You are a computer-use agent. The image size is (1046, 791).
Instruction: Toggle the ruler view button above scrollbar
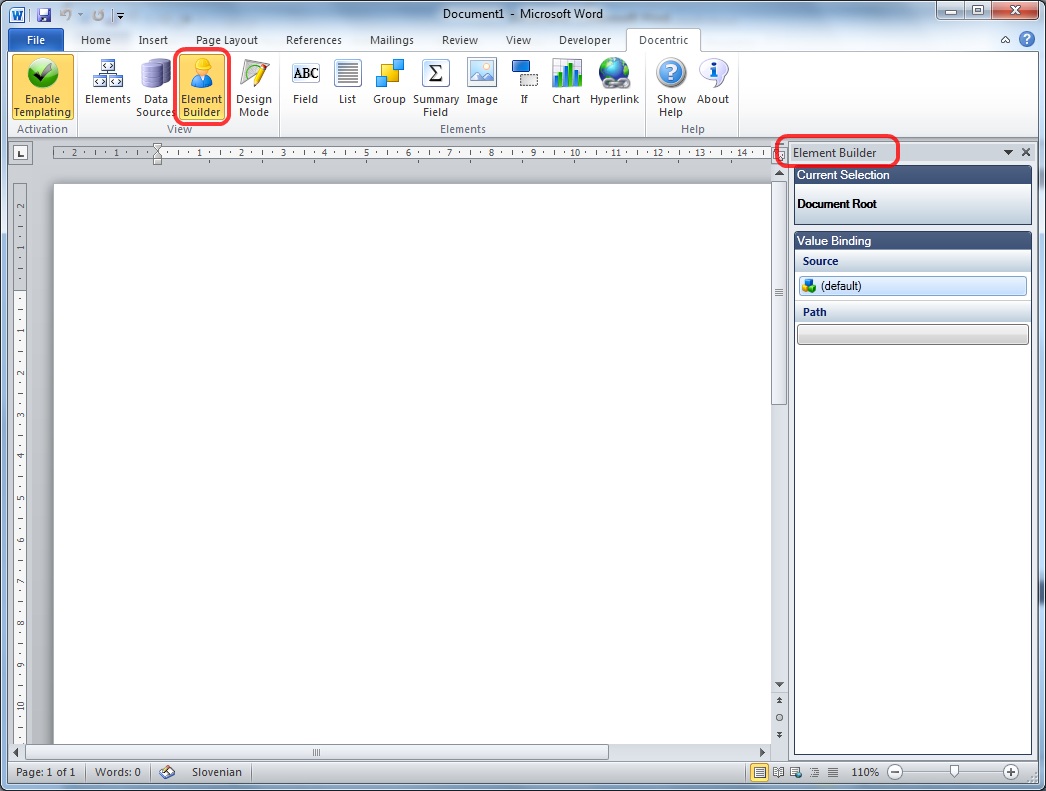(x=779, y=155)
